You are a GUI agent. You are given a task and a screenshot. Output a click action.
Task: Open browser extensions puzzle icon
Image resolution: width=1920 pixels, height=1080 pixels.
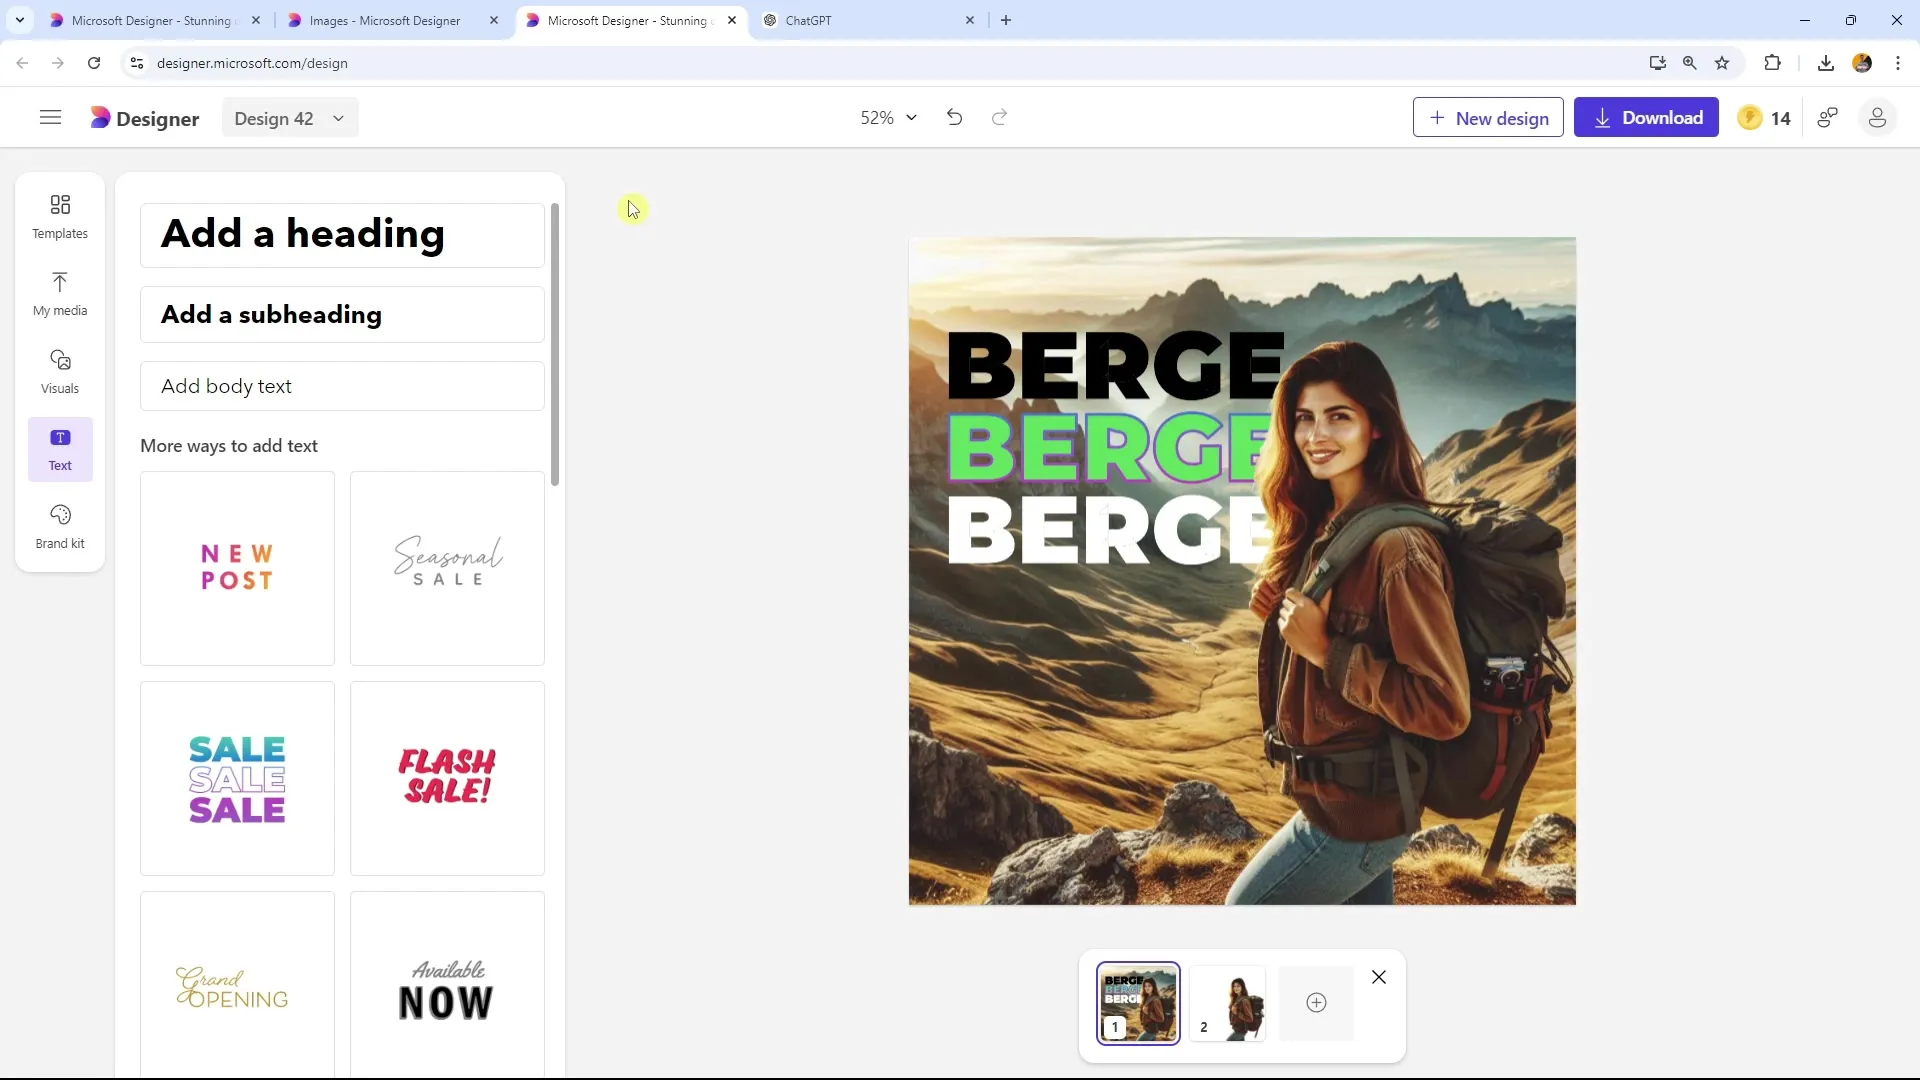[1772, 63]
